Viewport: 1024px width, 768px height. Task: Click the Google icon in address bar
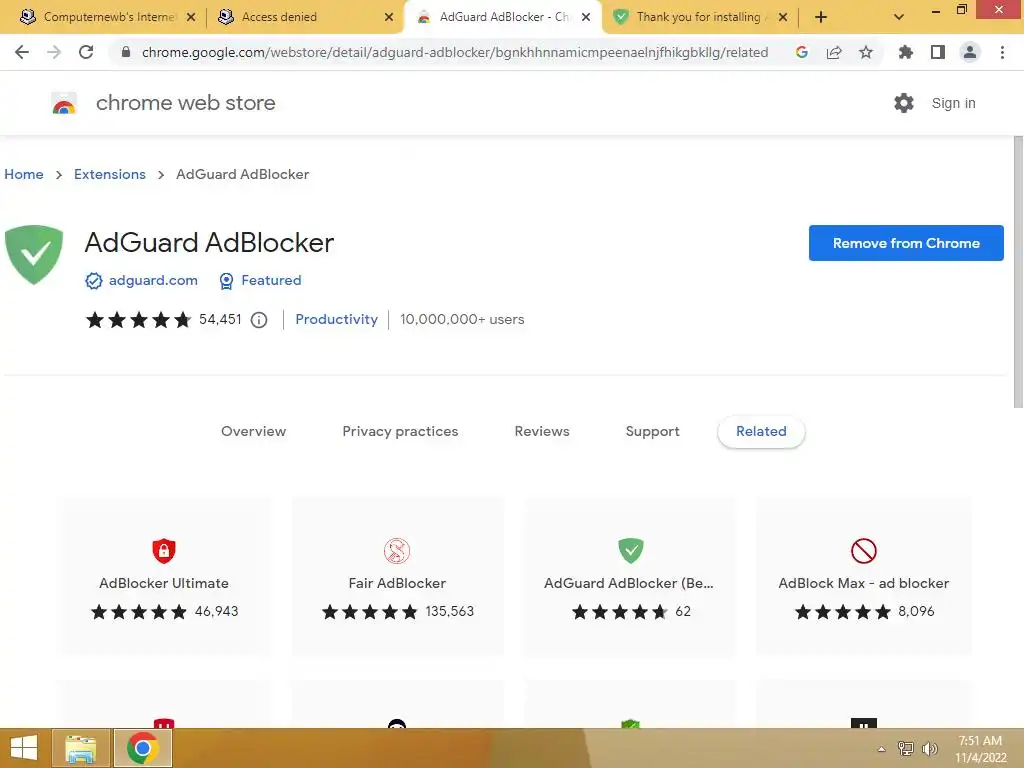(802, 52)
